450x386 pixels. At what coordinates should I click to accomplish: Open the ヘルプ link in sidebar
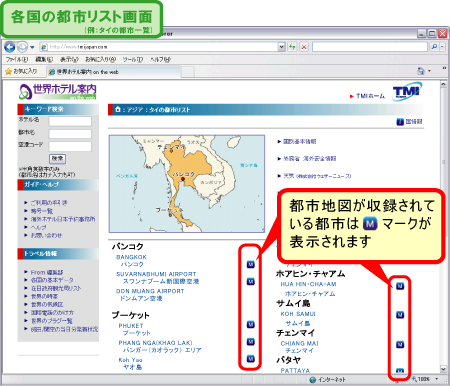click(x=39, y=227)
